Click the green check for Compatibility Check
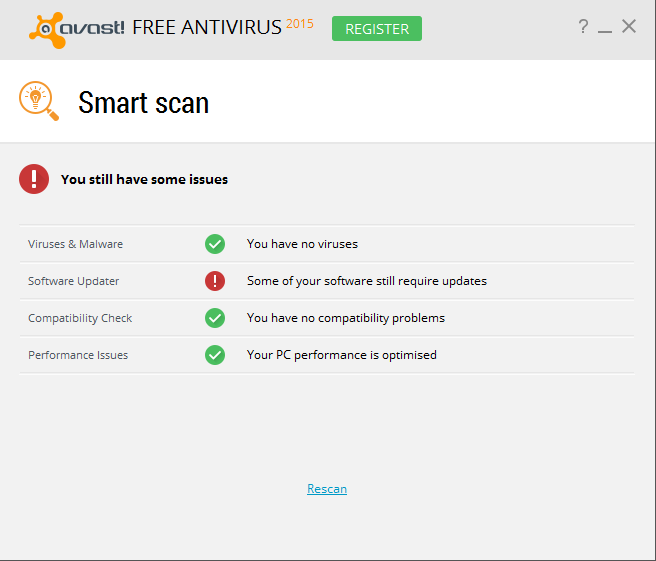Viewport: 656px width, 561px height. coord(215,318)
